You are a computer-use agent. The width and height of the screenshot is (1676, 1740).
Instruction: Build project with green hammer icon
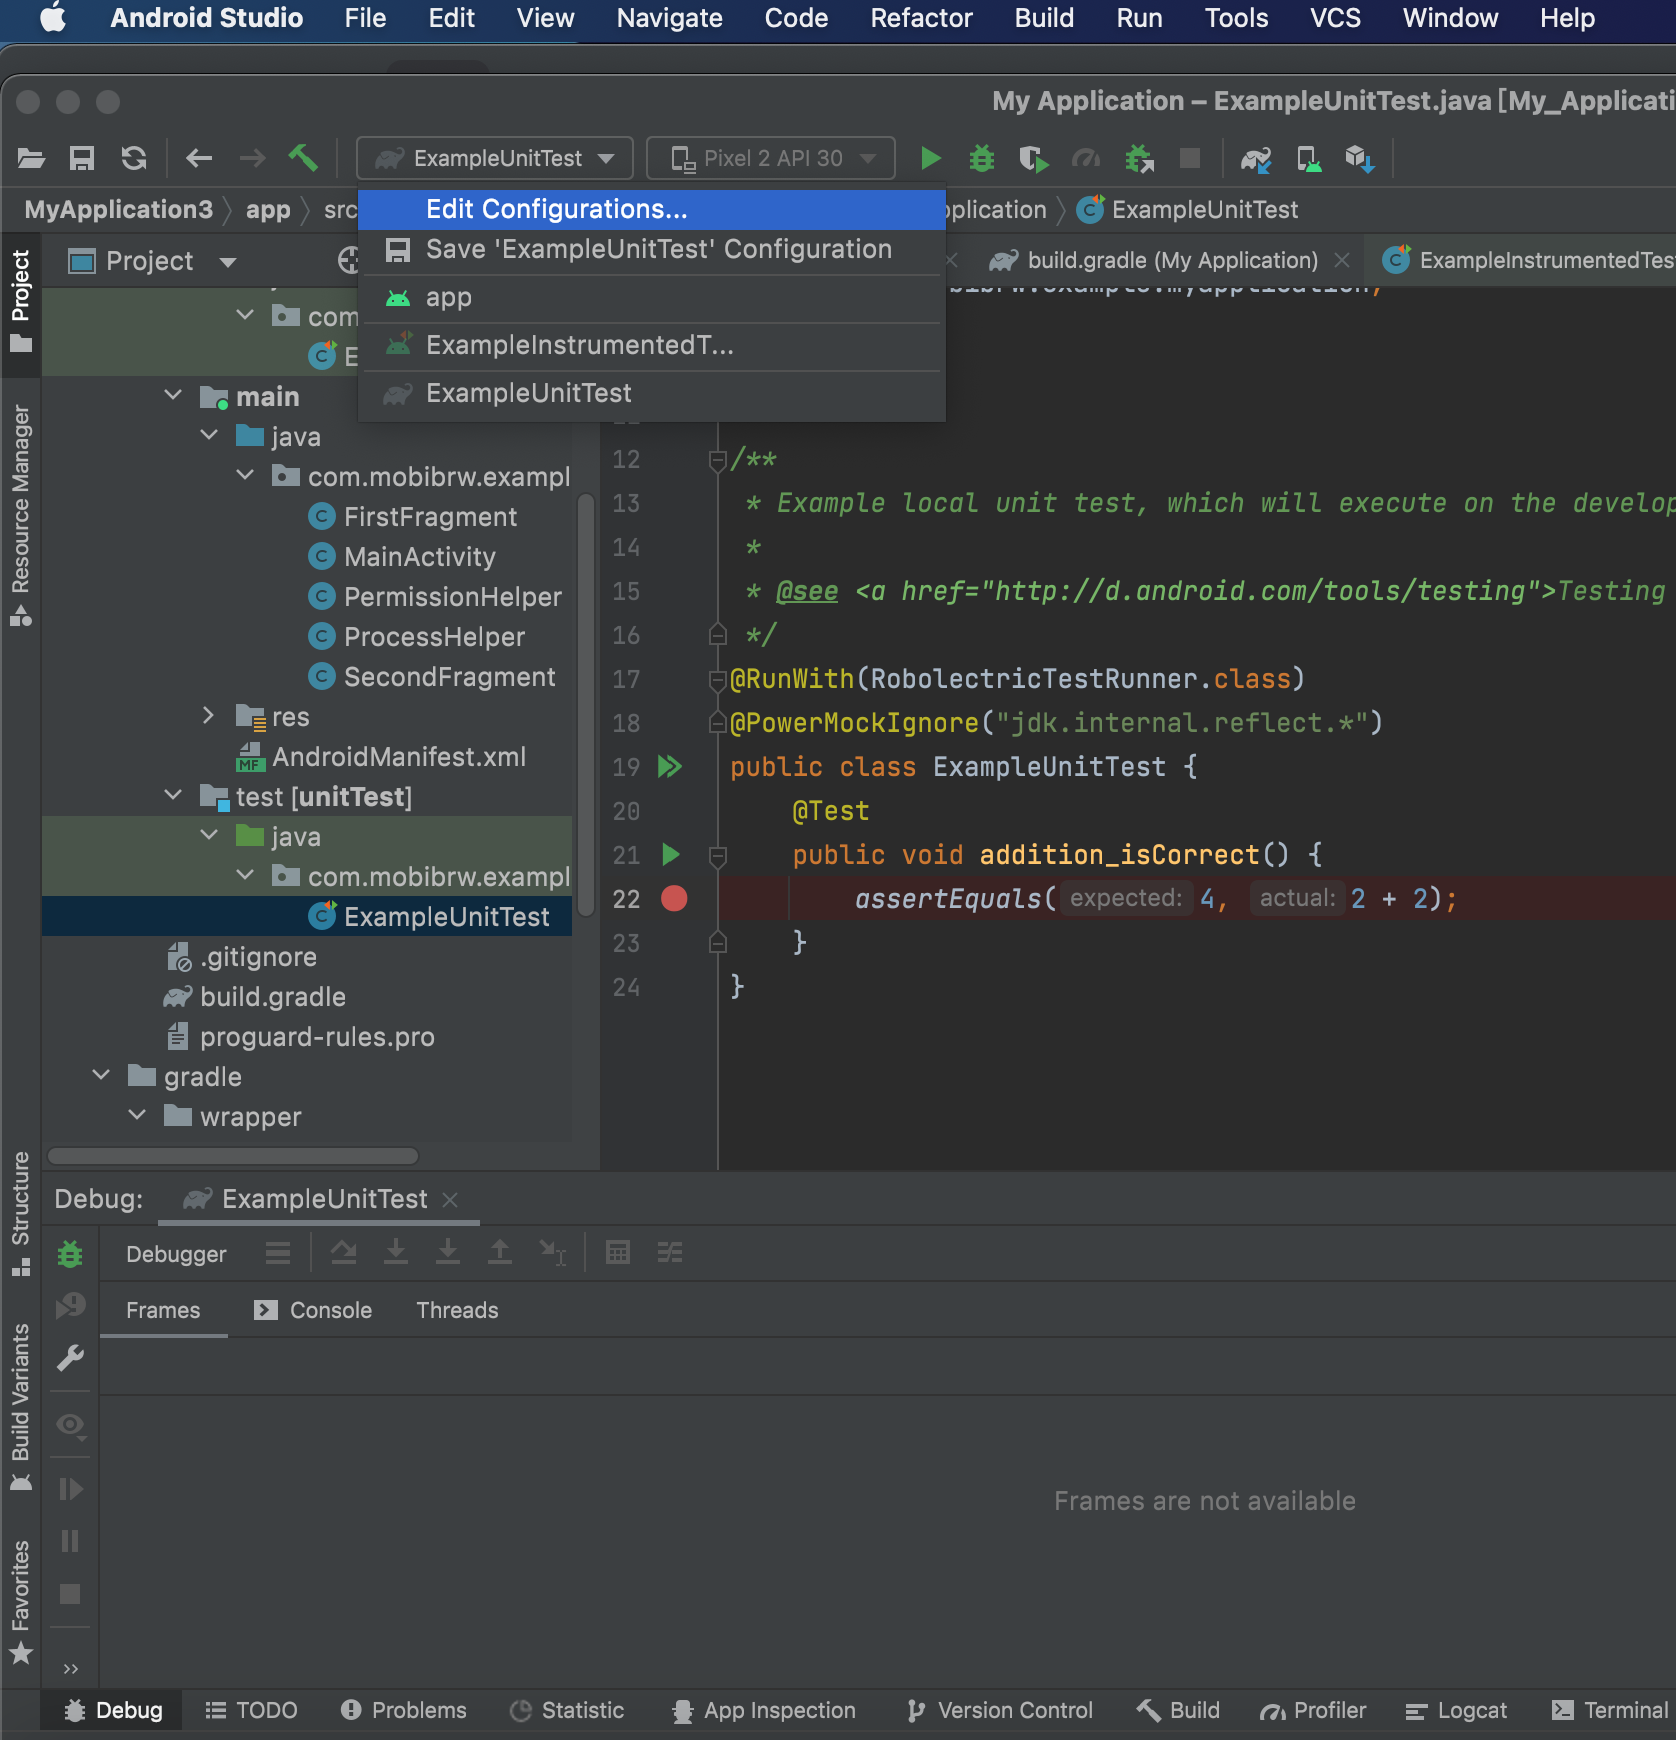pos(303,157)
